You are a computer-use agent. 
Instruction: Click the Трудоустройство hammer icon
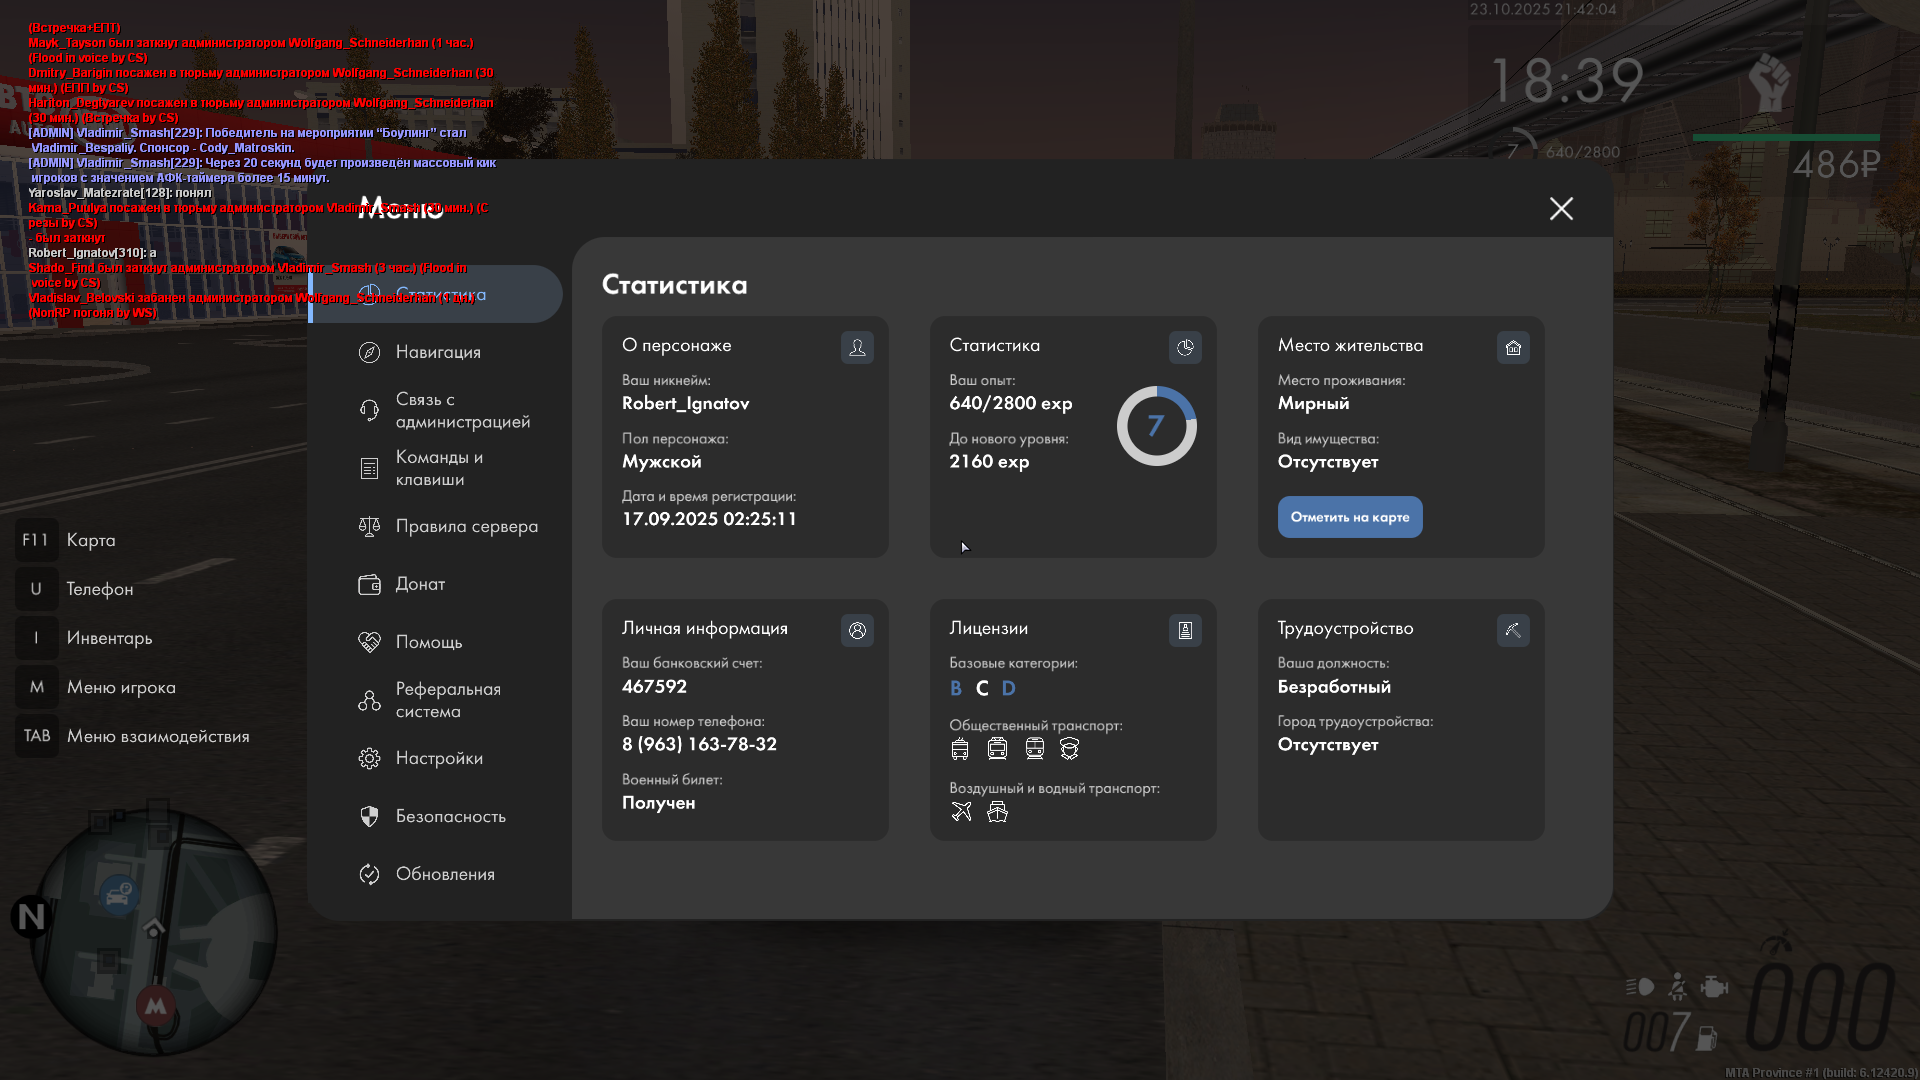(x=1513, y=630)
